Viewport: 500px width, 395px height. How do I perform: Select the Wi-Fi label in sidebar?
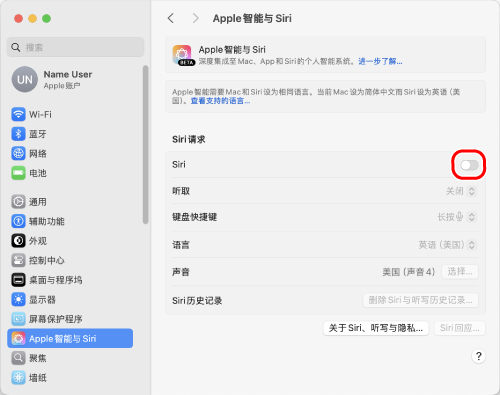click(x=40, y=114)
